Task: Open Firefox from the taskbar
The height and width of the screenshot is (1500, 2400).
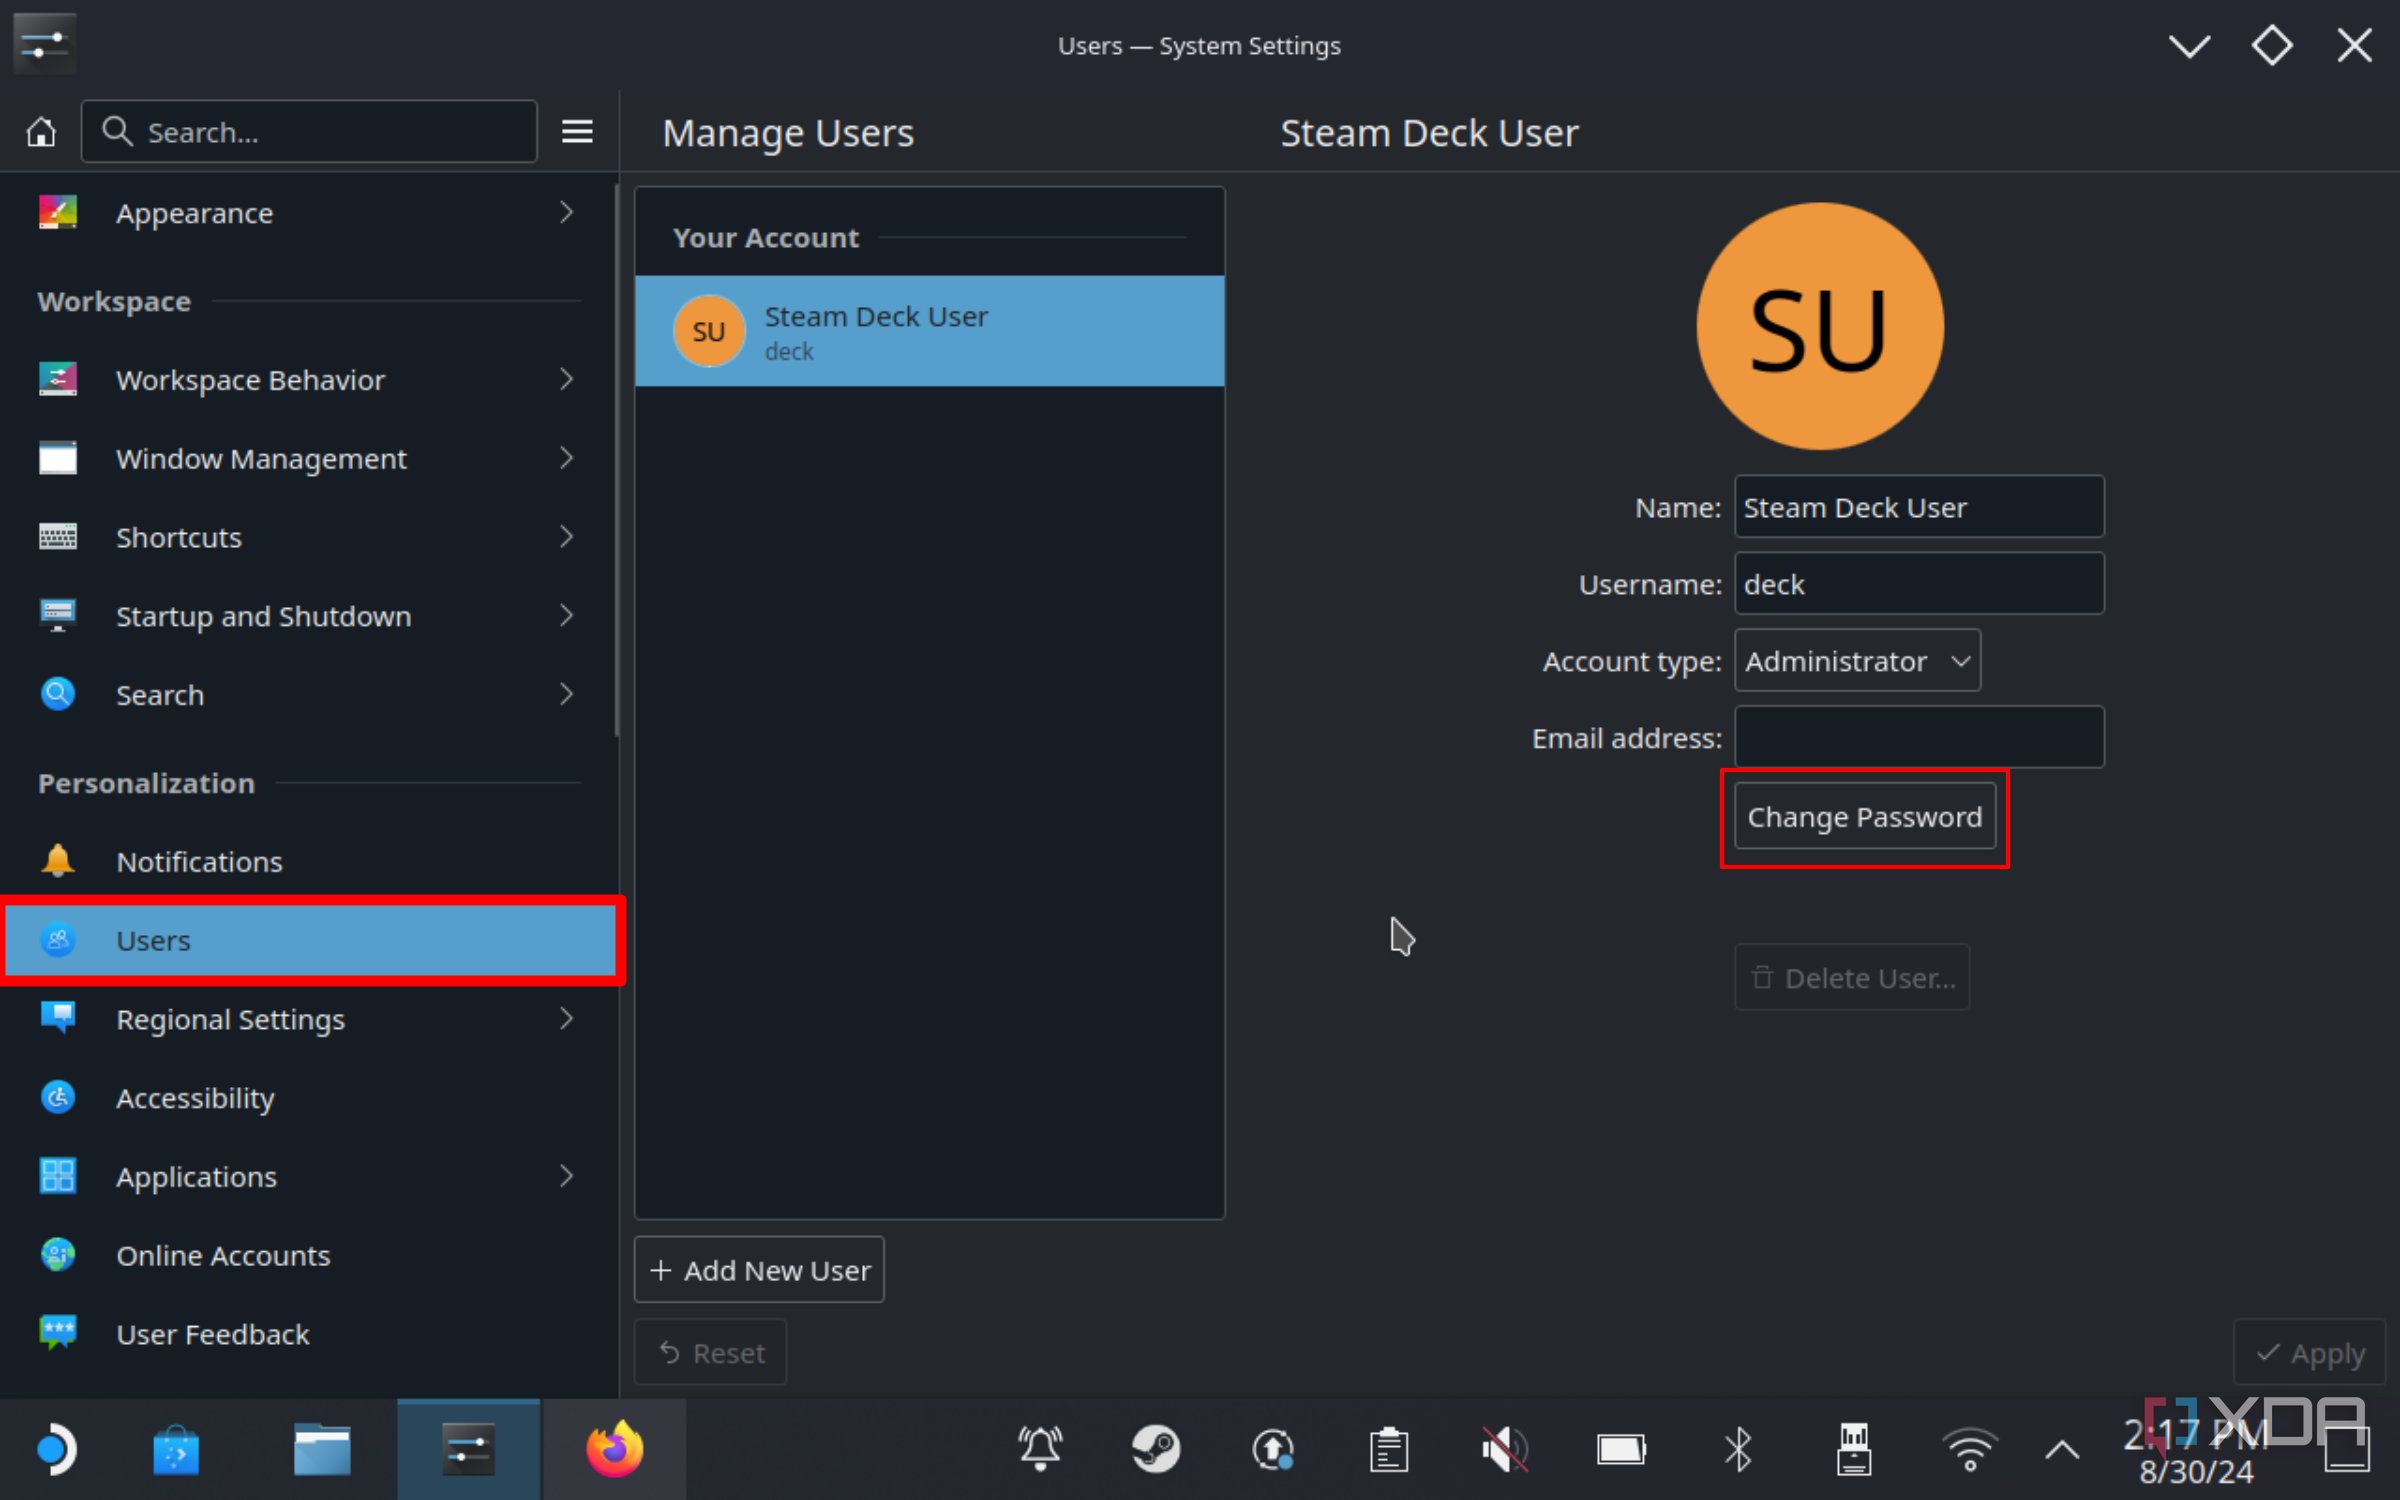Action: tap(614, 1449)
